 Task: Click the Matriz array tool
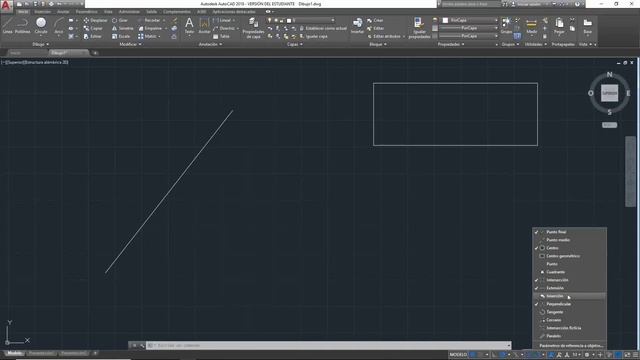[x=148, y=36]
